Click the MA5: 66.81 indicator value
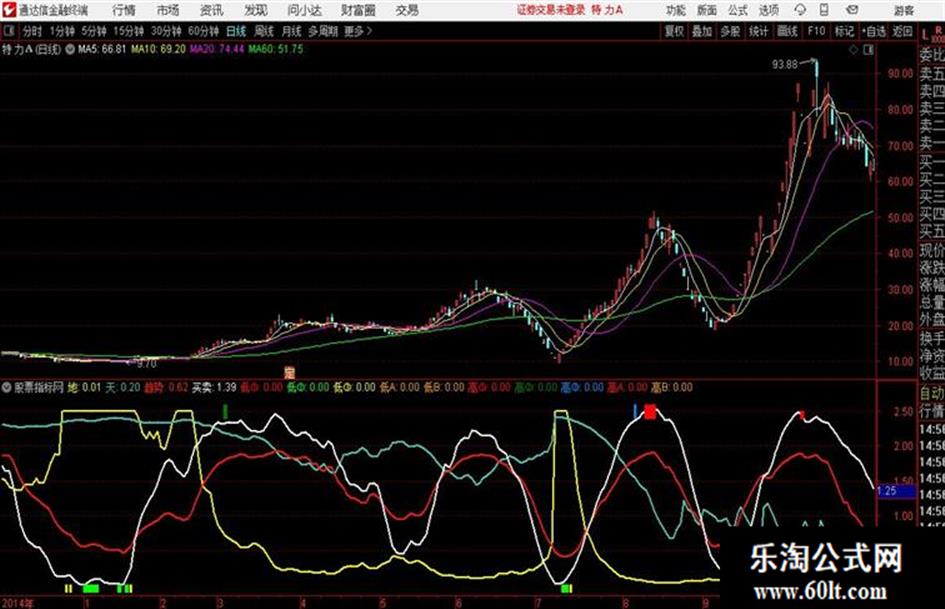The height and width of the screenshot is (609, 945). pos(102,49)
